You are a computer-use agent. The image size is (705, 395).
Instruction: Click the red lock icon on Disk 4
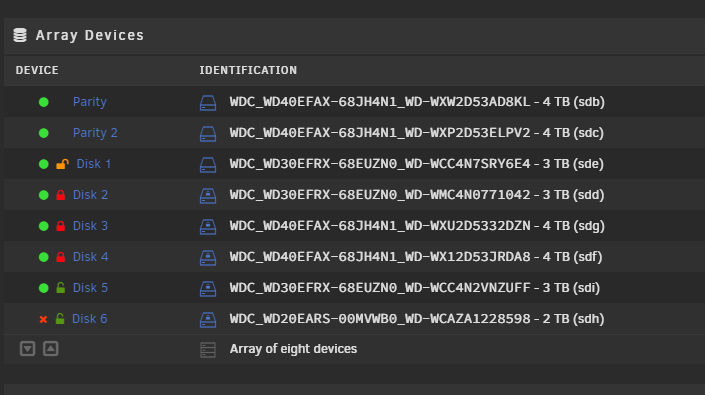[61, 257]
